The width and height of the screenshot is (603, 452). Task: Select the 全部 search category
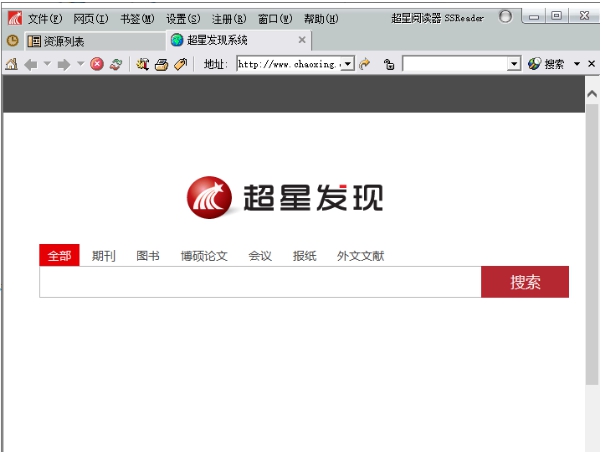tap(59, 255)
